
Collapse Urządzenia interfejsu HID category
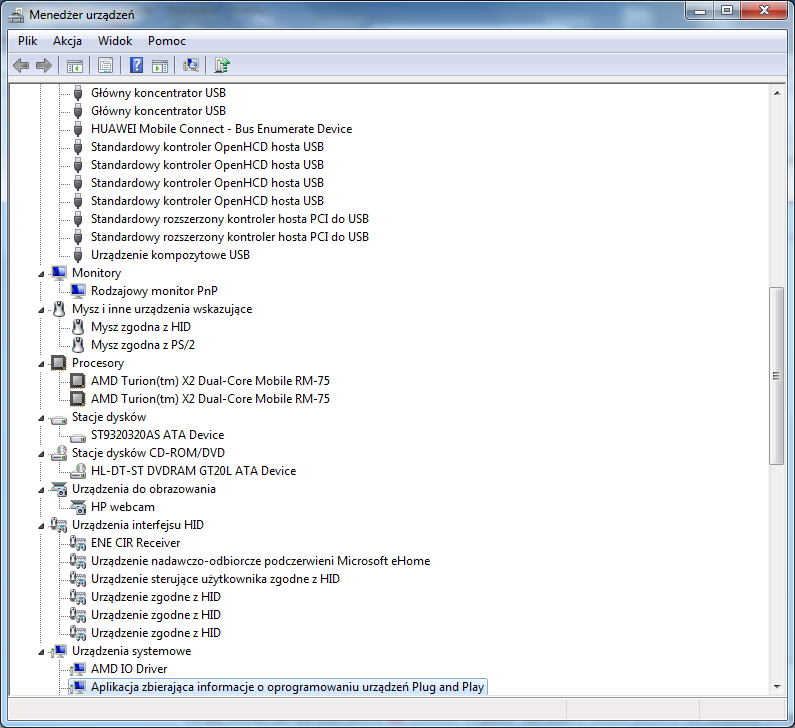[x=42, y=526]
